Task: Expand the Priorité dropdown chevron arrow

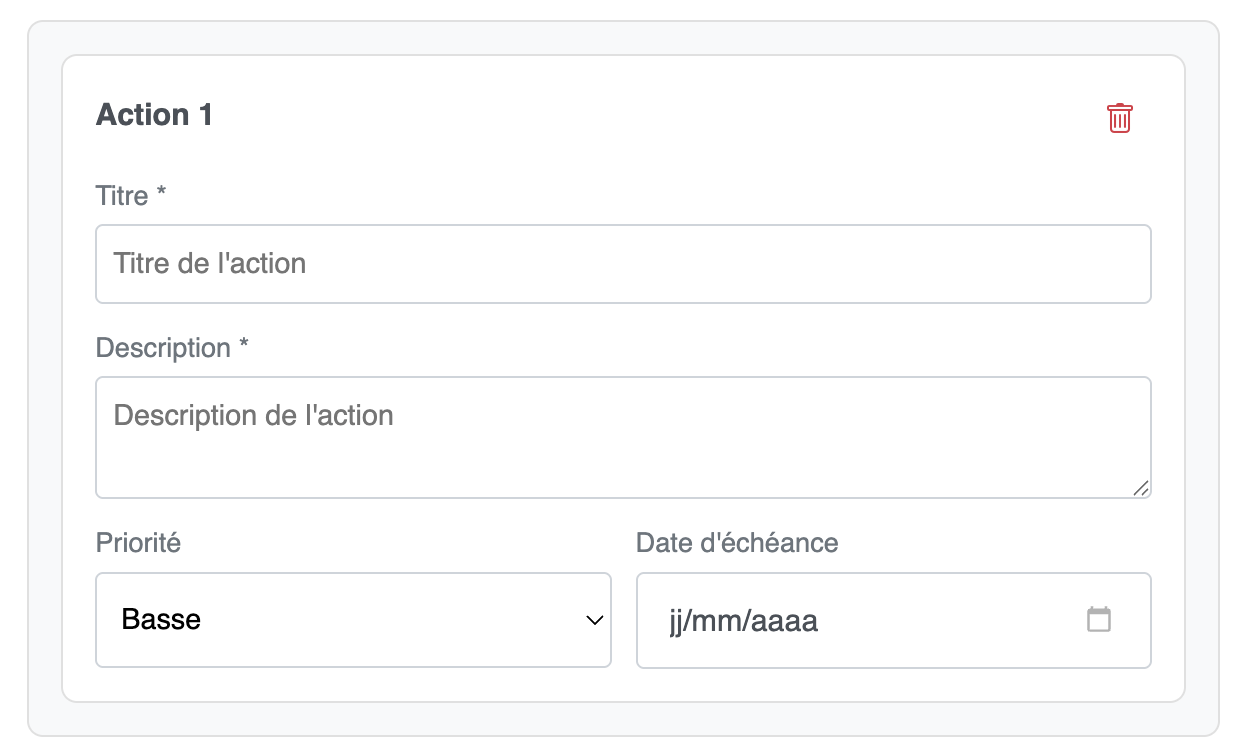Action: point(594,620)
